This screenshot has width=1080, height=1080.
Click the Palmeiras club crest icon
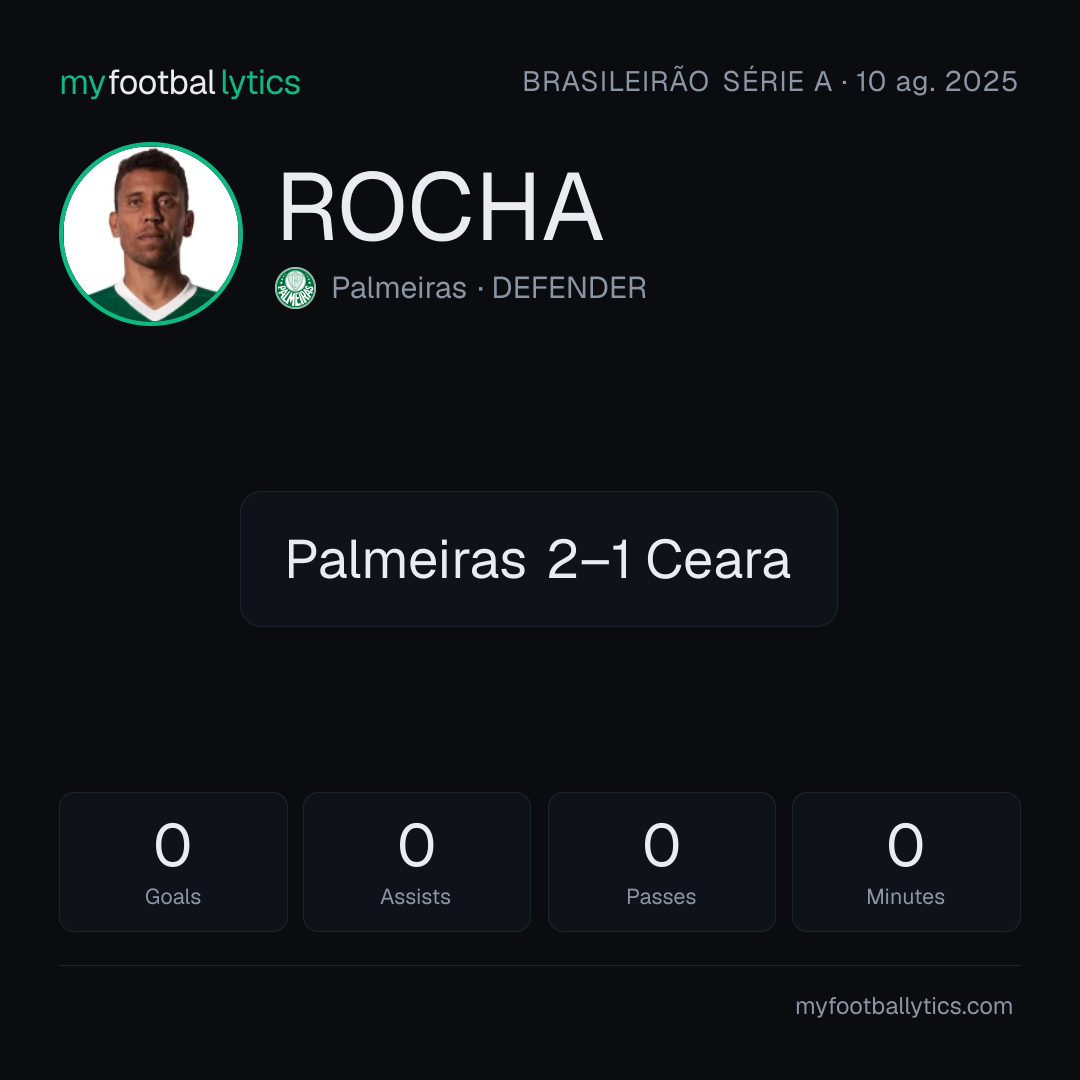(295, 288)
